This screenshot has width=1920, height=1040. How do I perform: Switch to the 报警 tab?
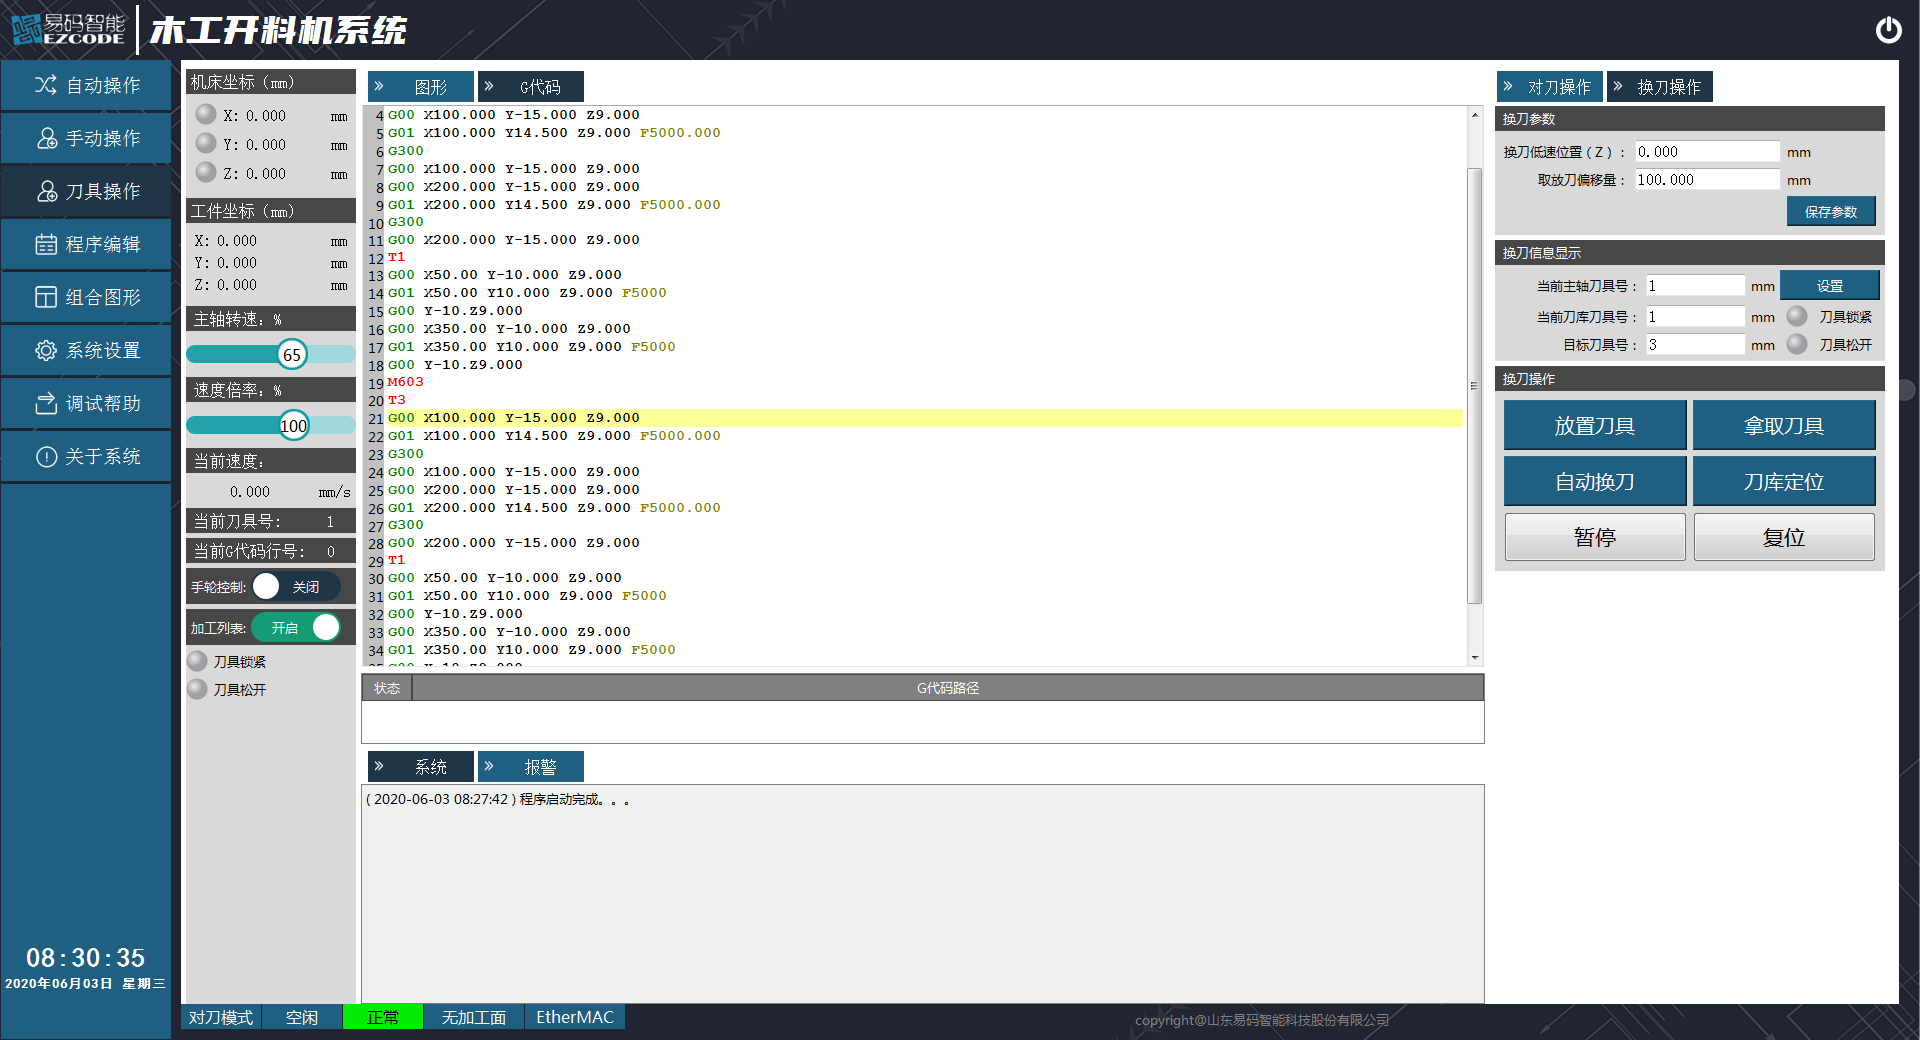pyautogui.click(x=531, y=767)
